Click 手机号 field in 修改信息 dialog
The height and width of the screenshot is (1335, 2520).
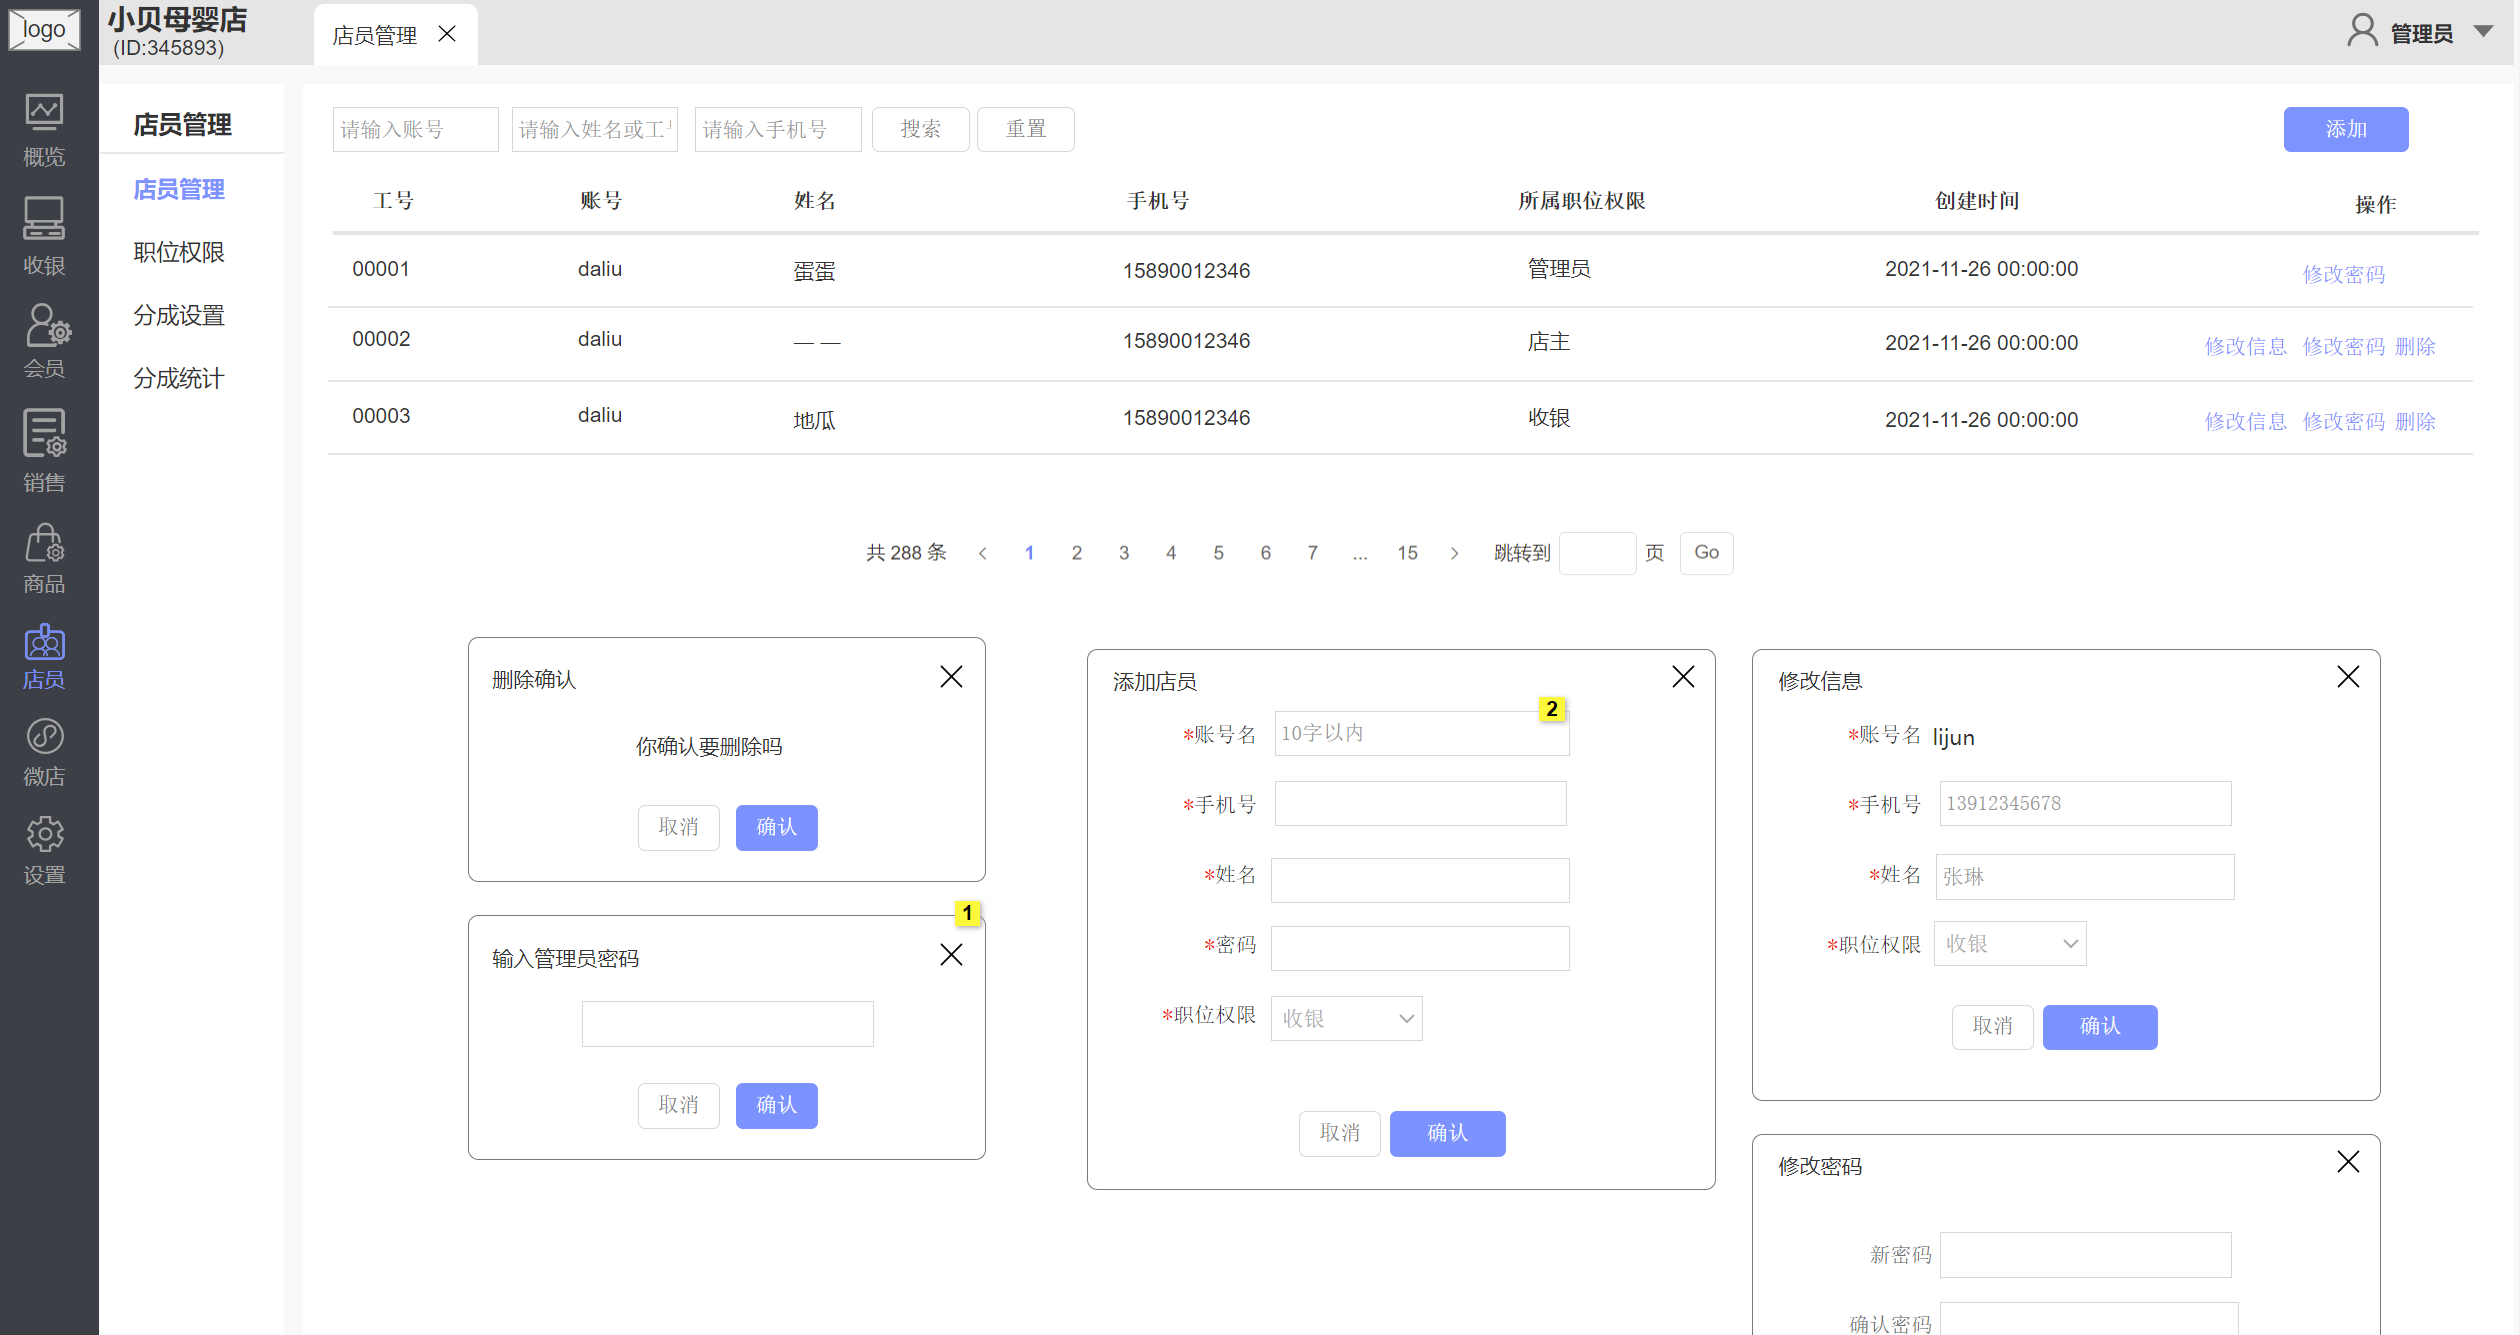coord(2085,803)
